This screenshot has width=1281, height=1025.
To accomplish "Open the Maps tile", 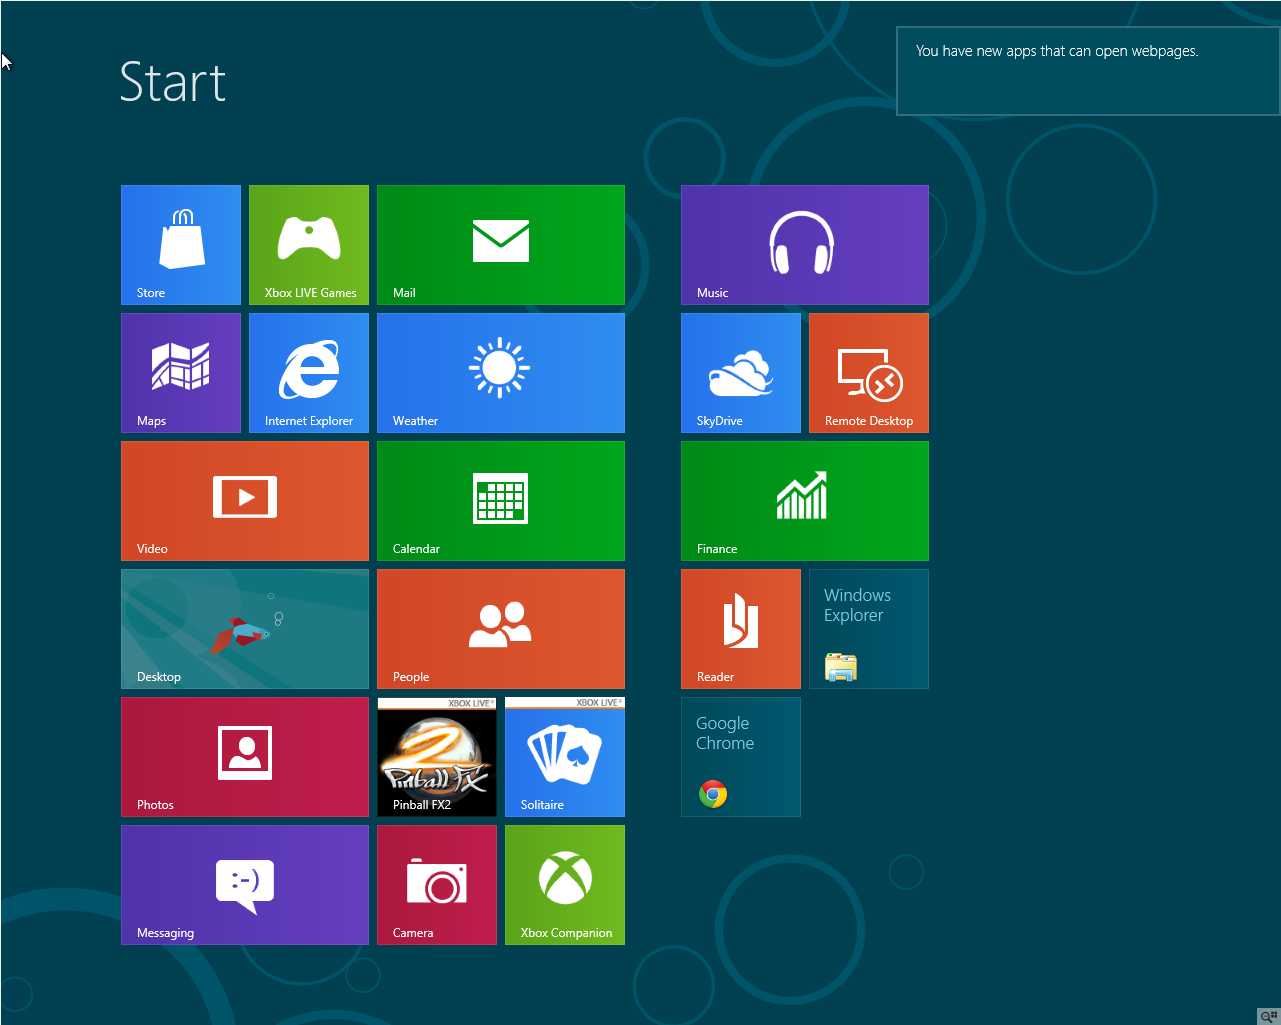I will click(181, 373).
